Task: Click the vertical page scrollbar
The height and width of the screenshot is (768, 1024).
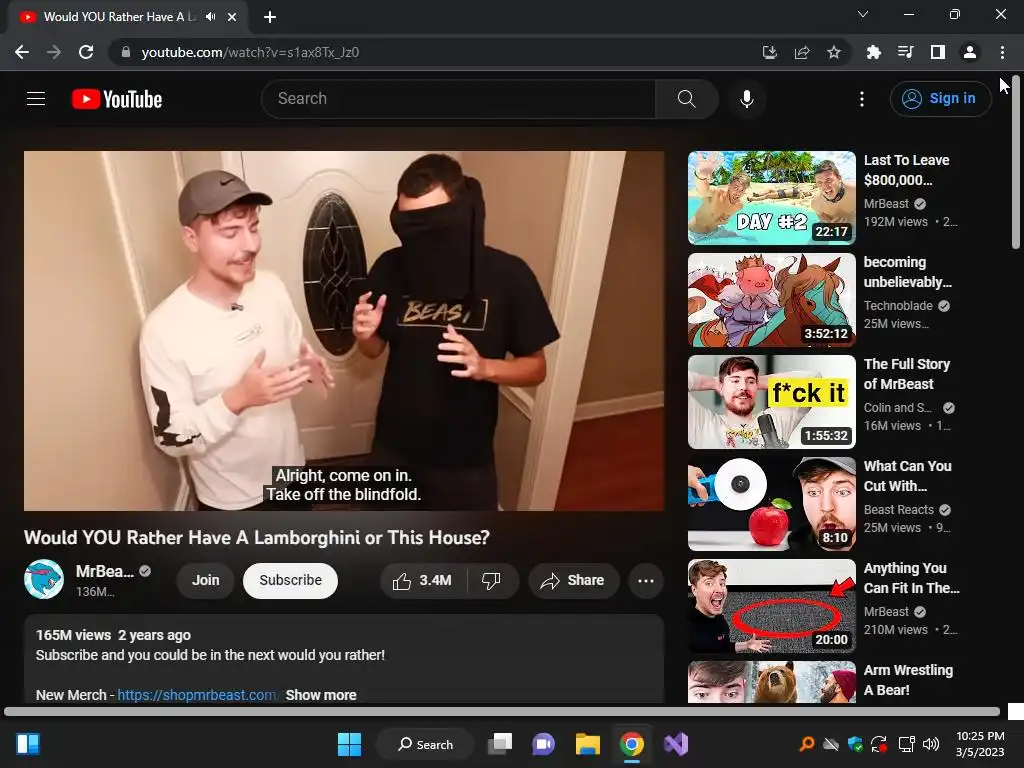Action: point(1016,162)
